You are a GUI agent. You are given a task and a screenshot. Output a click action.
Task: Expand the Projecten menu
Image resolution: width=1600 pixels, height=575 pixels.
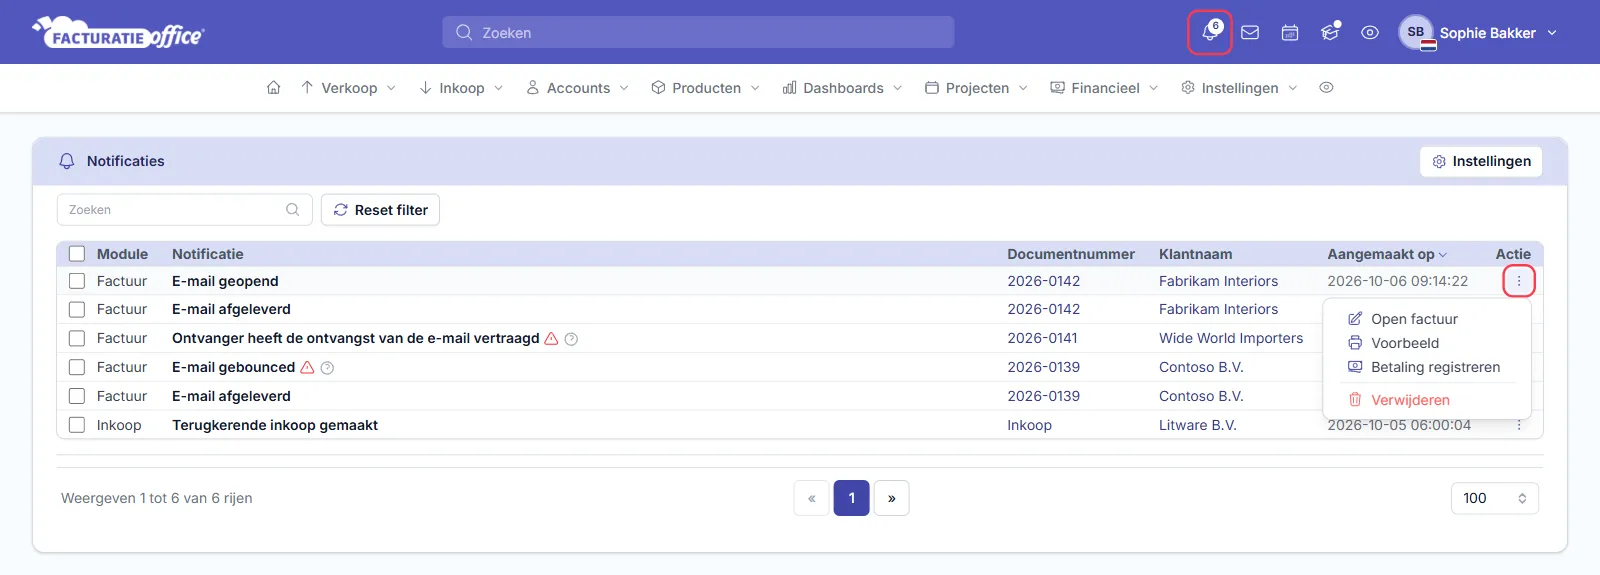click(x=977, y=88)
